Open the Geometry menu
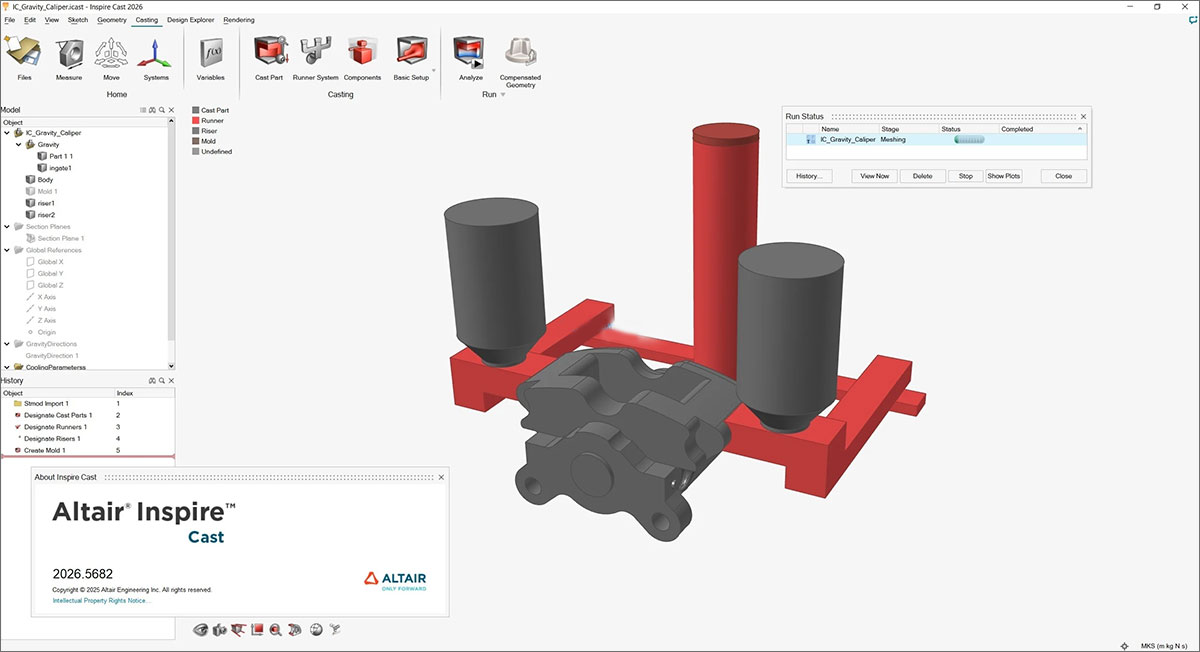Image resolution: width=1200 pixels, height=652 pixels. [x=111, y=20]
